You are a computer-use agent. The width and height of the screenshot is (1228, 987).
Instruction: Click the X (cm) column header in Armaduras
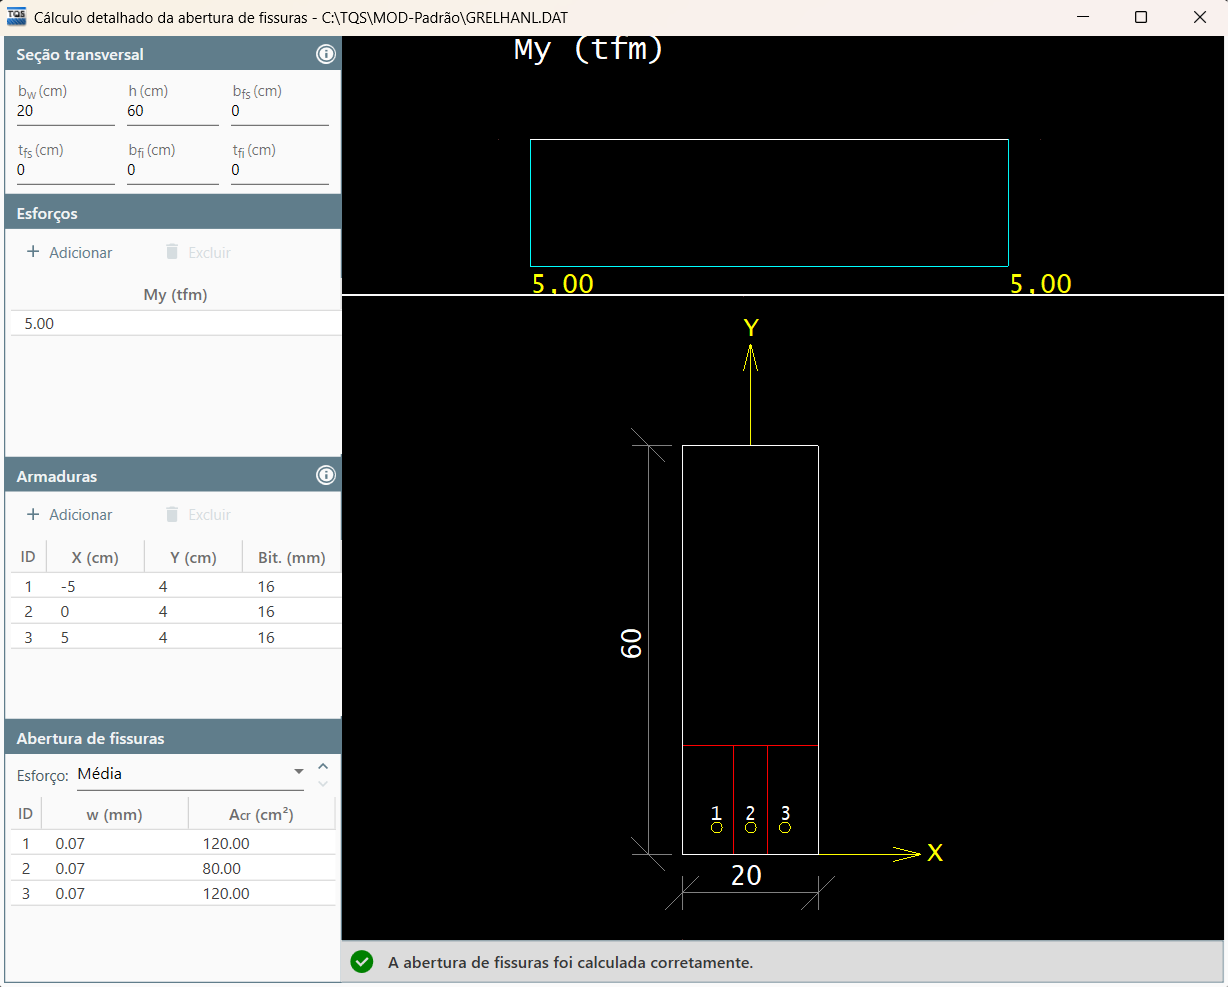(x=95, y=557)
